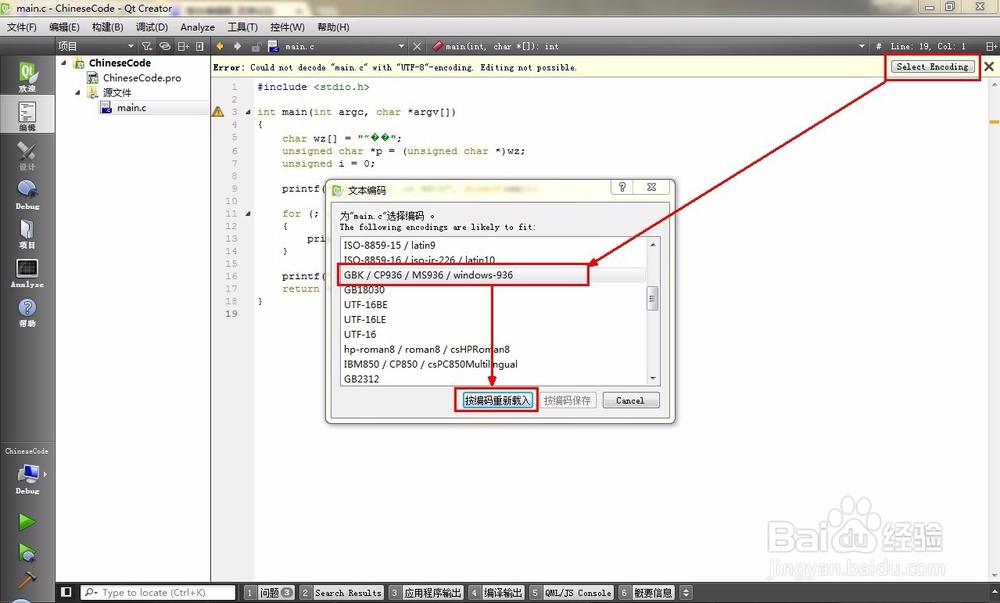Switch to Debug mode in sidebar
This screenshot has height=603, width=1000.
27,194
